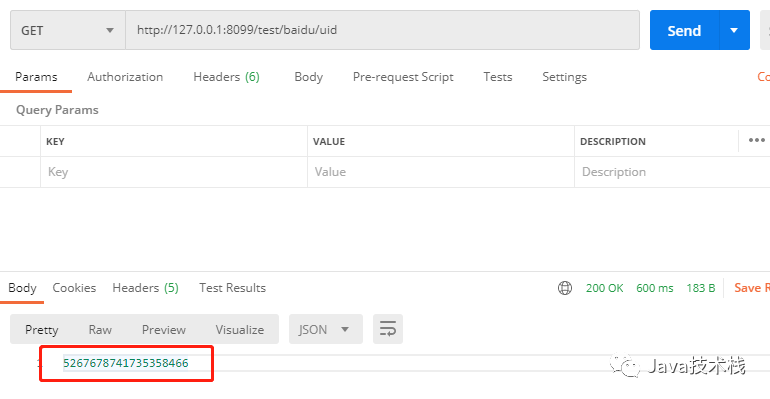Click the response value 5267678741735358466

click(126, 363)
